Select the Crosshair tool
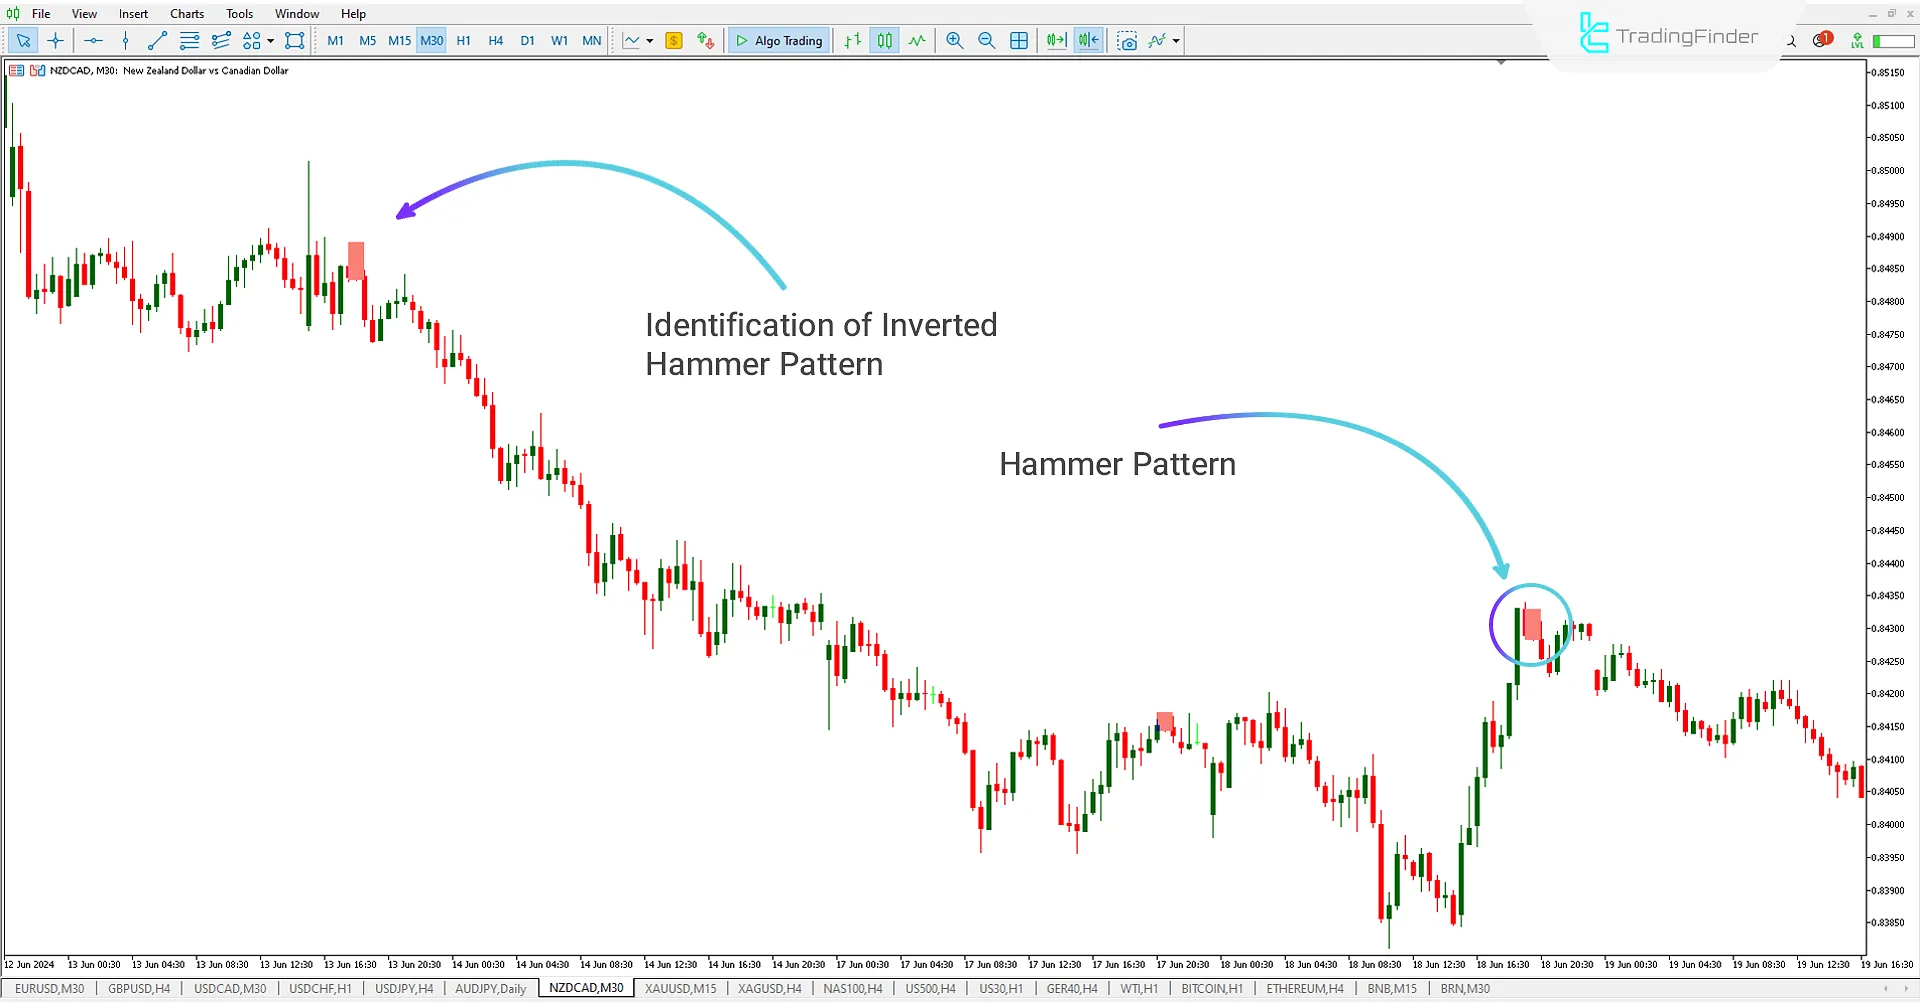The image size is (1920, 1002). [x=56, y=41]
